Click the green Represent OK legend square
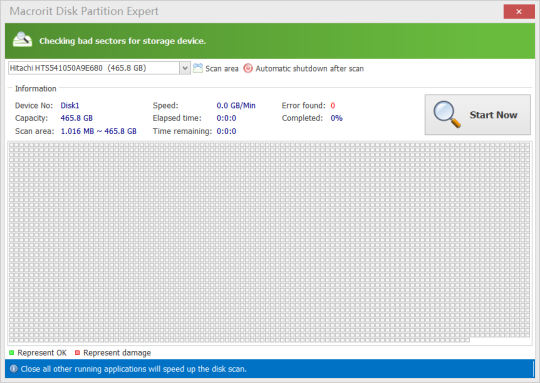 point(11,352)
